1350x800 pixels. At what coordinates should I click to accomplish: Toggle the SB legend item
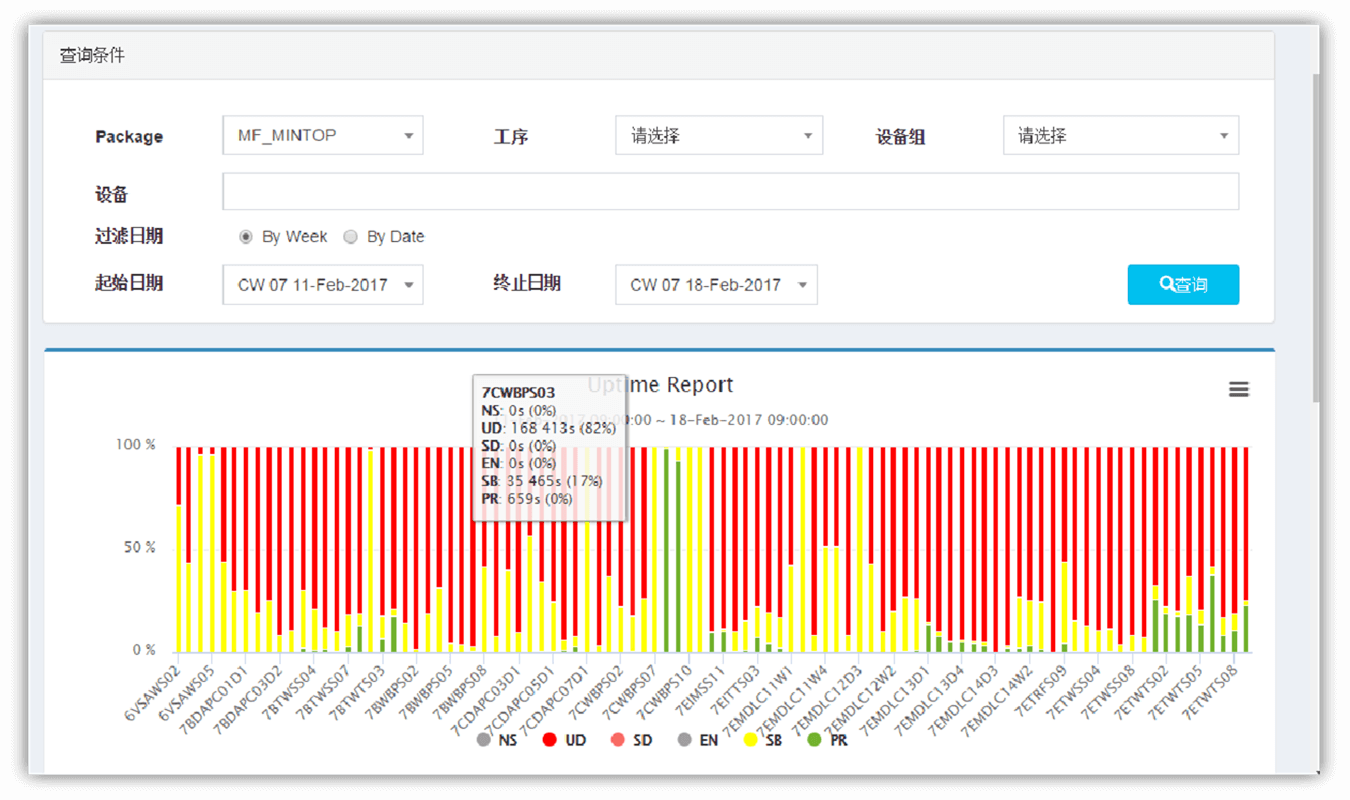click(764, 741)
